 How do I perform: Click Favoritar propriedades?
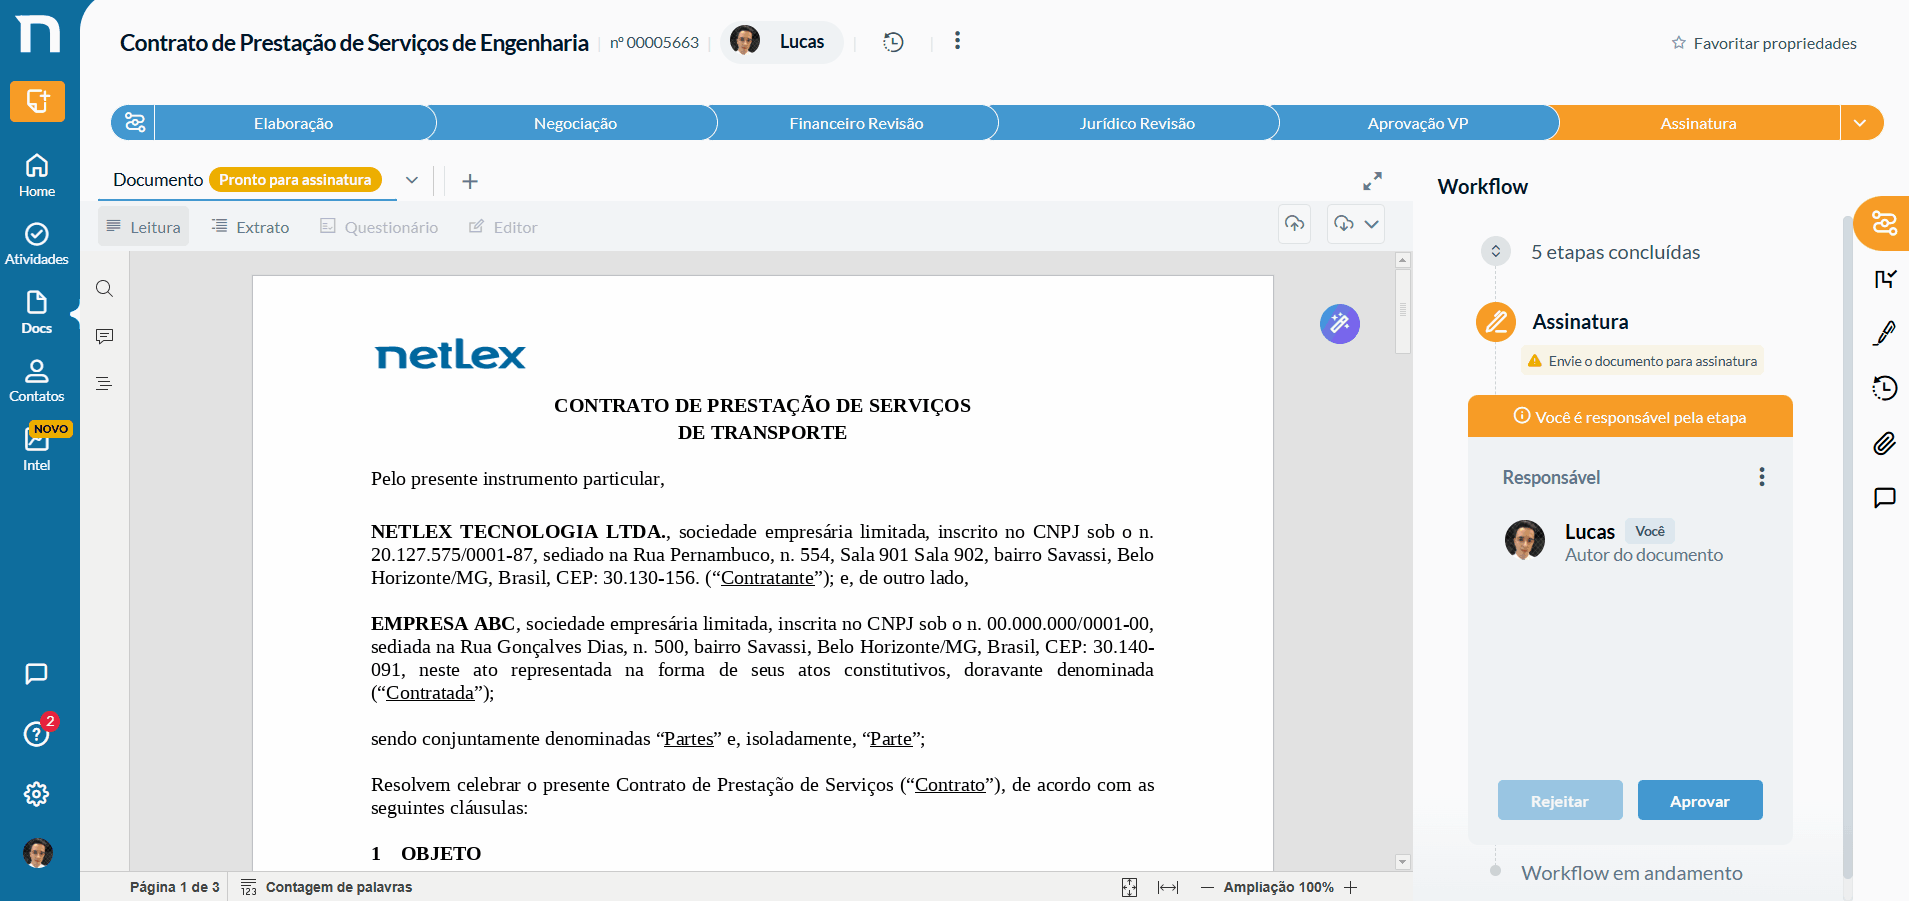(1764, 43)
